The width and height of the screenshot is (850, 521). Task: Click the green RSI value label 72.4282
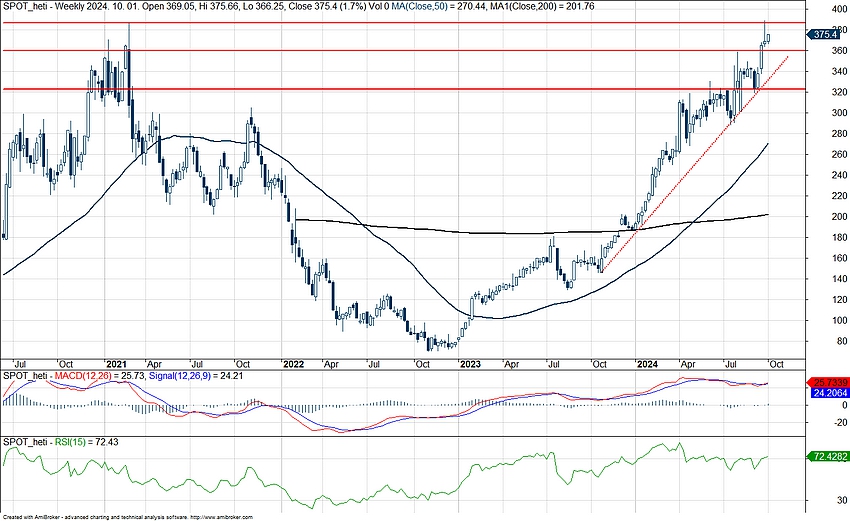(x=827, y=456)
